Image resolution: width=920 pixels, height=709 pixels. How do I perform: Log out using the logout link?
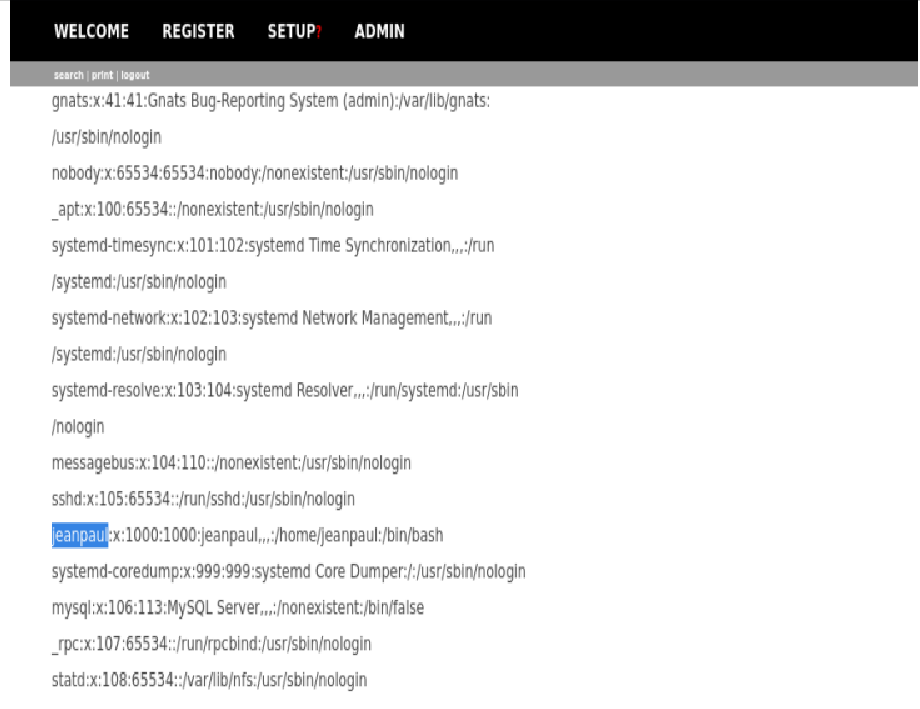135,75
